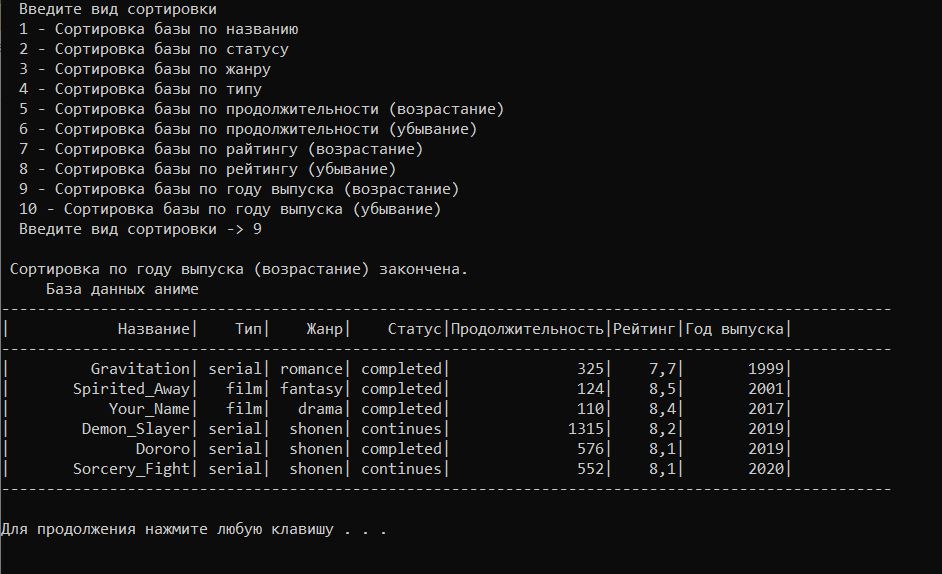Click the Gravitation row title

(x=140, y=368)
